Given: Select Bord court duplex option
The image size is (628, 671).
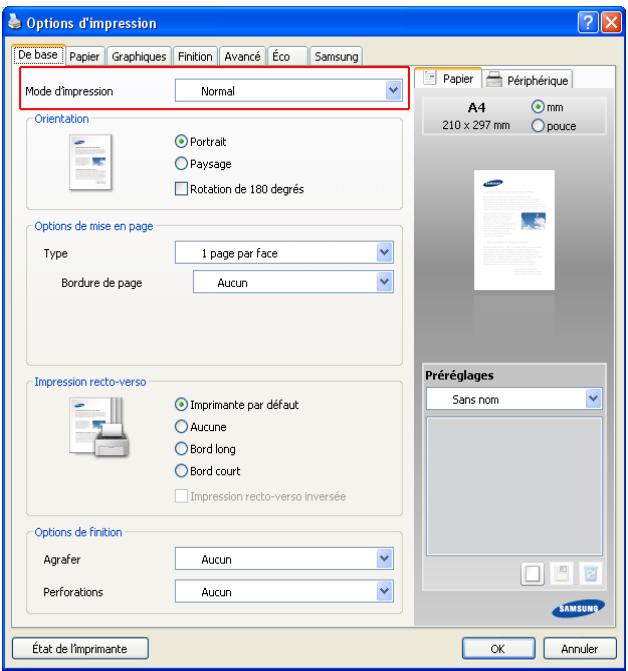Looking at the screenshot, I should pyautogui.click(x=207, y=471).
